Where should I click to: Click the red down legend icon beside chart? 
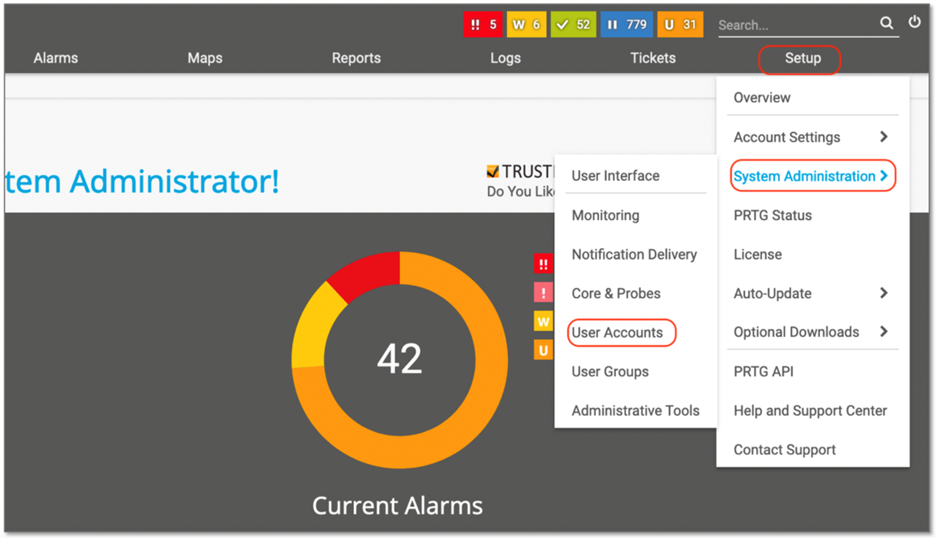coord(543,264)
